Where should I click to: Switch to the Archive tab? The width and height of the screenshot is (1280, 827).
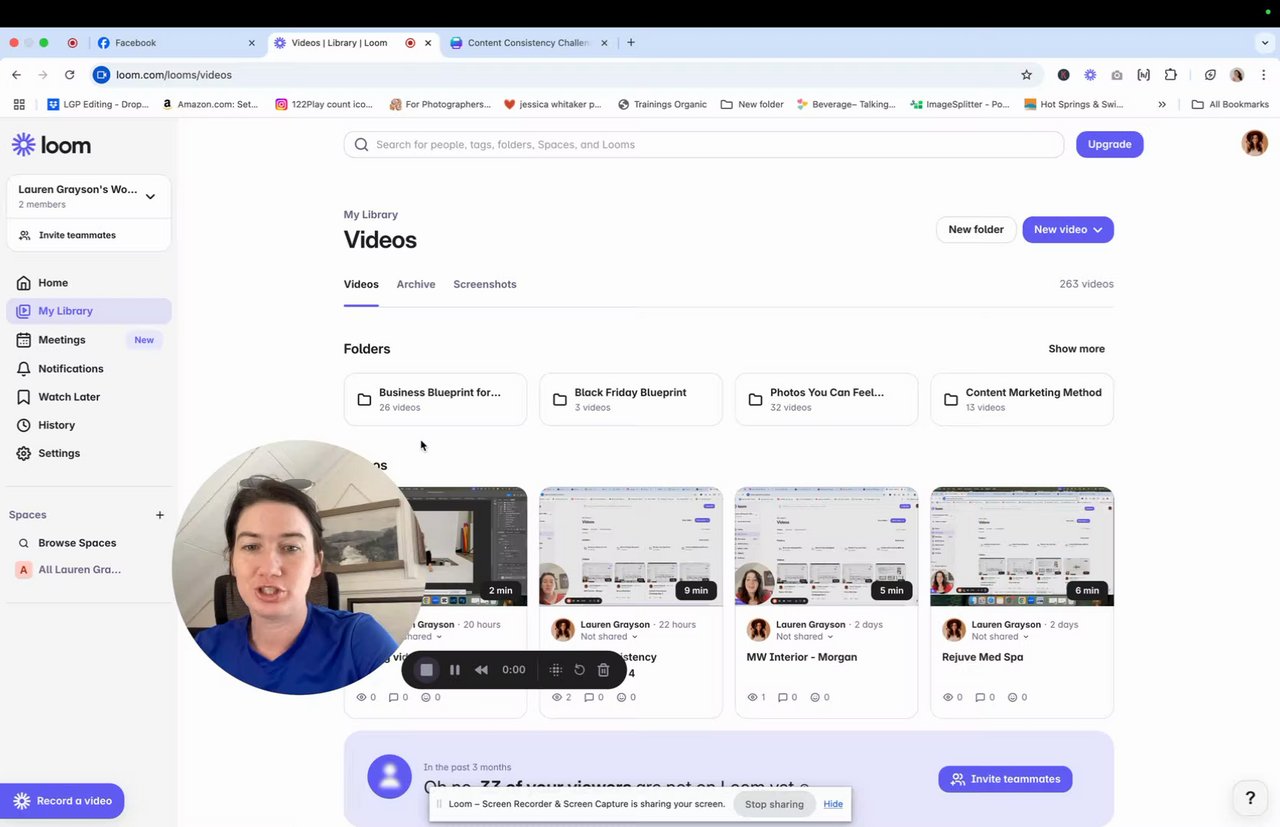pos(416,285)
